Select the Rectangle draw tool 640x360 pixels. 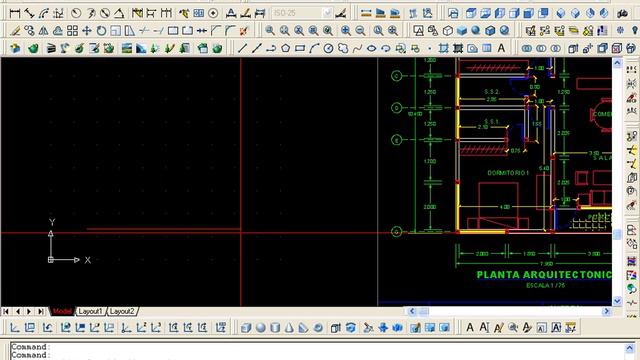pos(300,49)
